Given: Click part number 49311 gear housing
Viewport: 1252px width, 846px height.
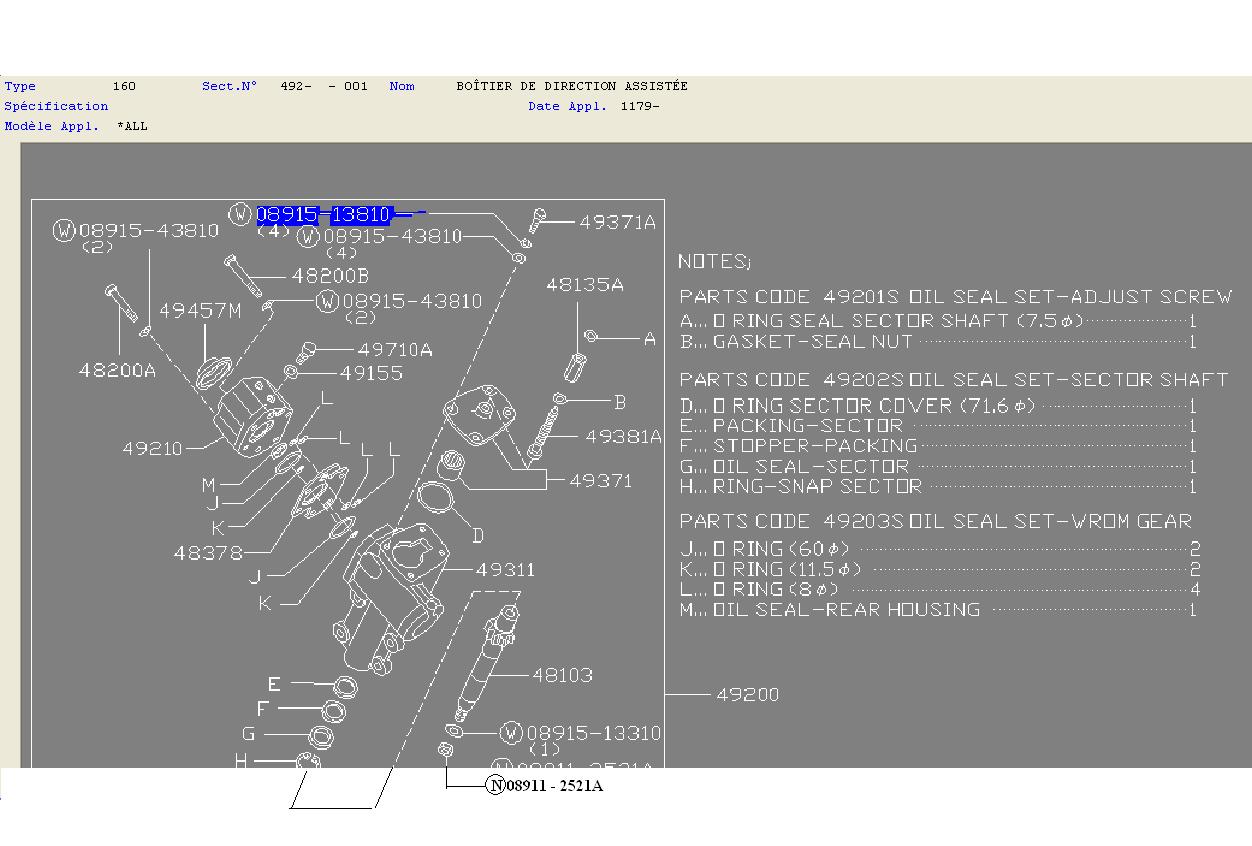Looking at the screenshot, I should [505, 569].
